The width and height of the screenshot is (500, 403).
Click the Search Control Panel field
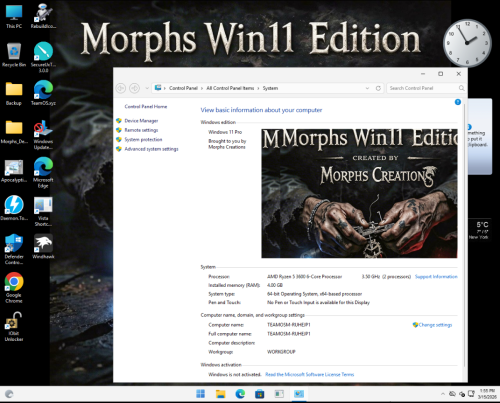[x=426, y=88]
